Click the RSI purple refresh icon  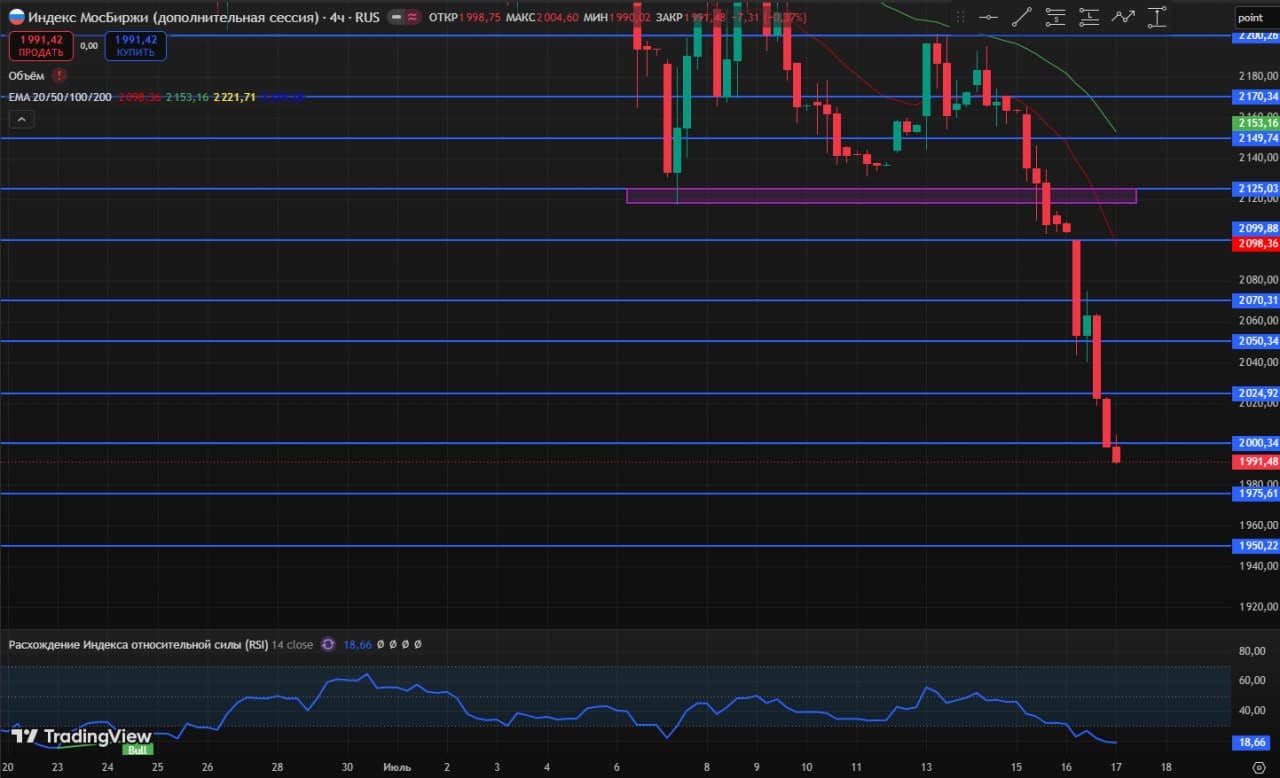[328, 645]
